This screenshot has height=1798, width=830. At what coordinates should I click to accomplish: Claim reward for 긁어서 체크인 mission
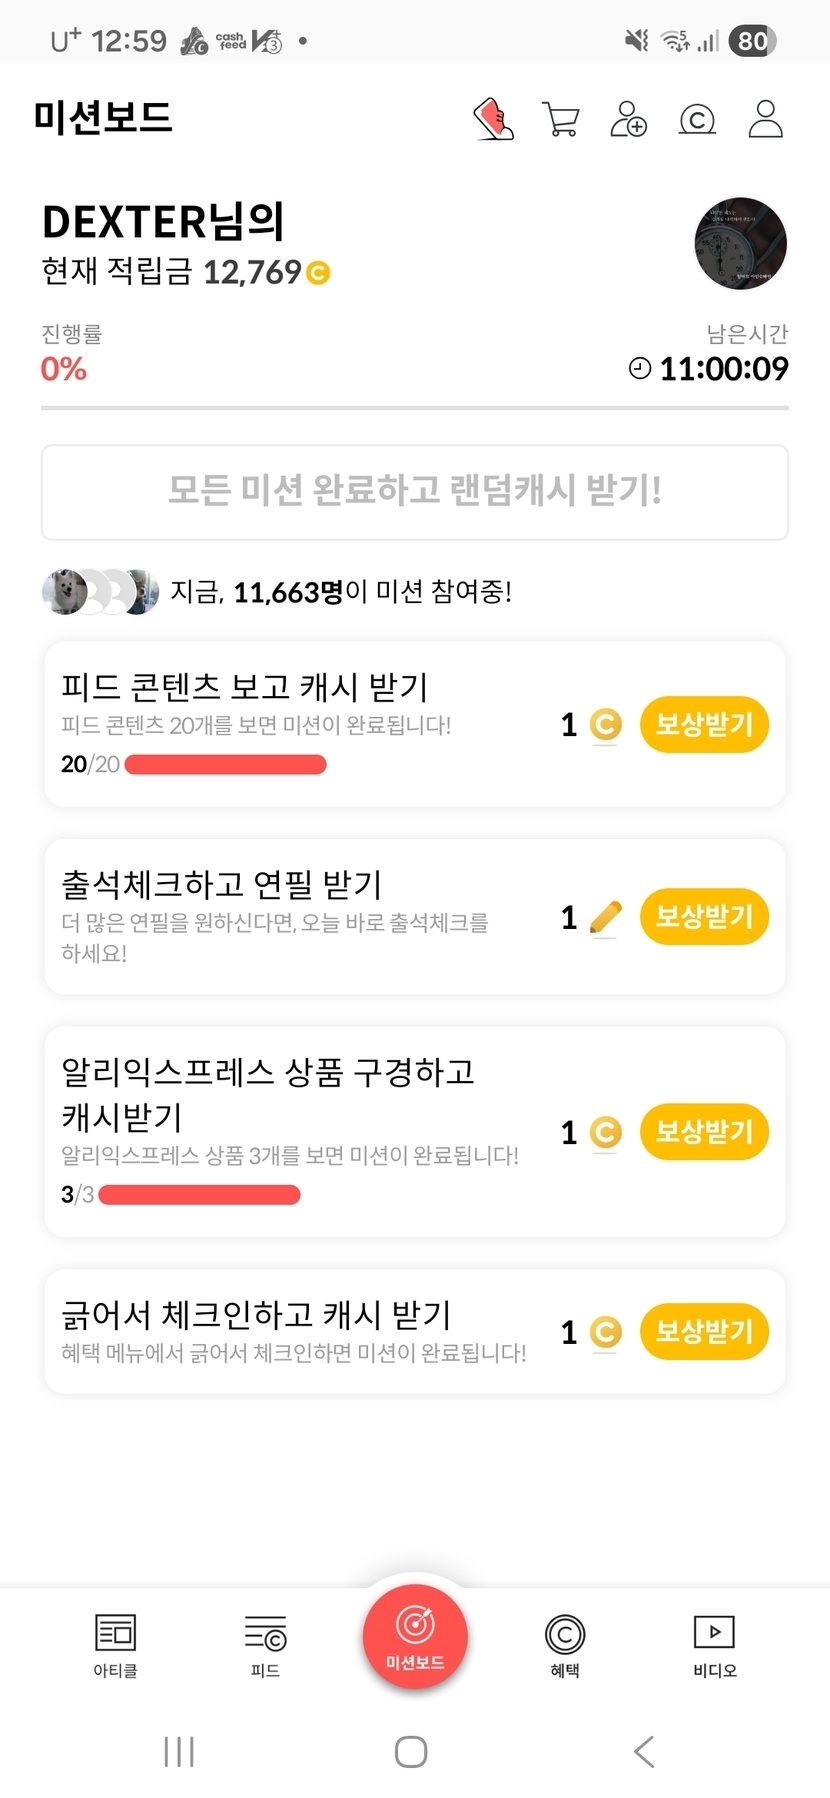click(704, 1331)
